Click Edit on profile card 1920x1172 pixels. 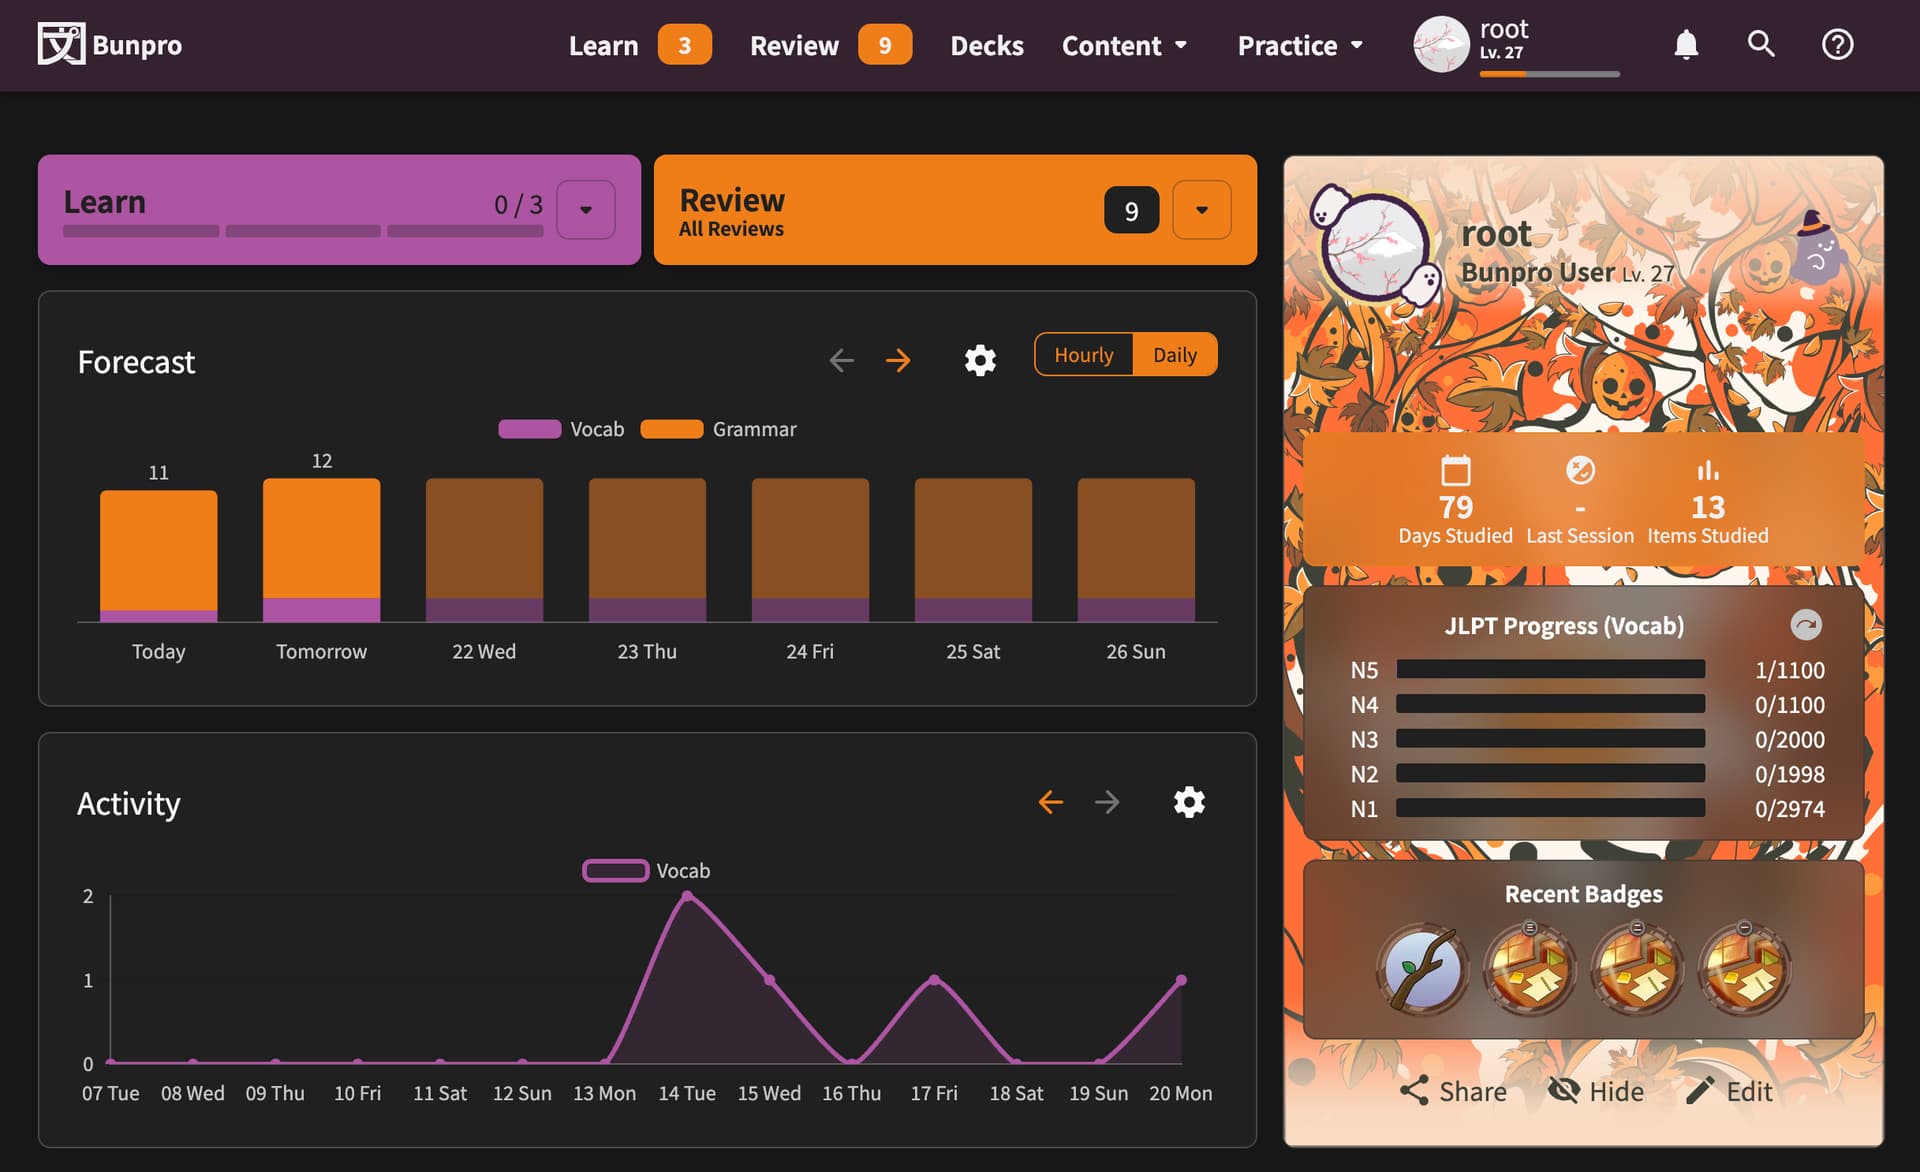(x=1729, y=1091)
